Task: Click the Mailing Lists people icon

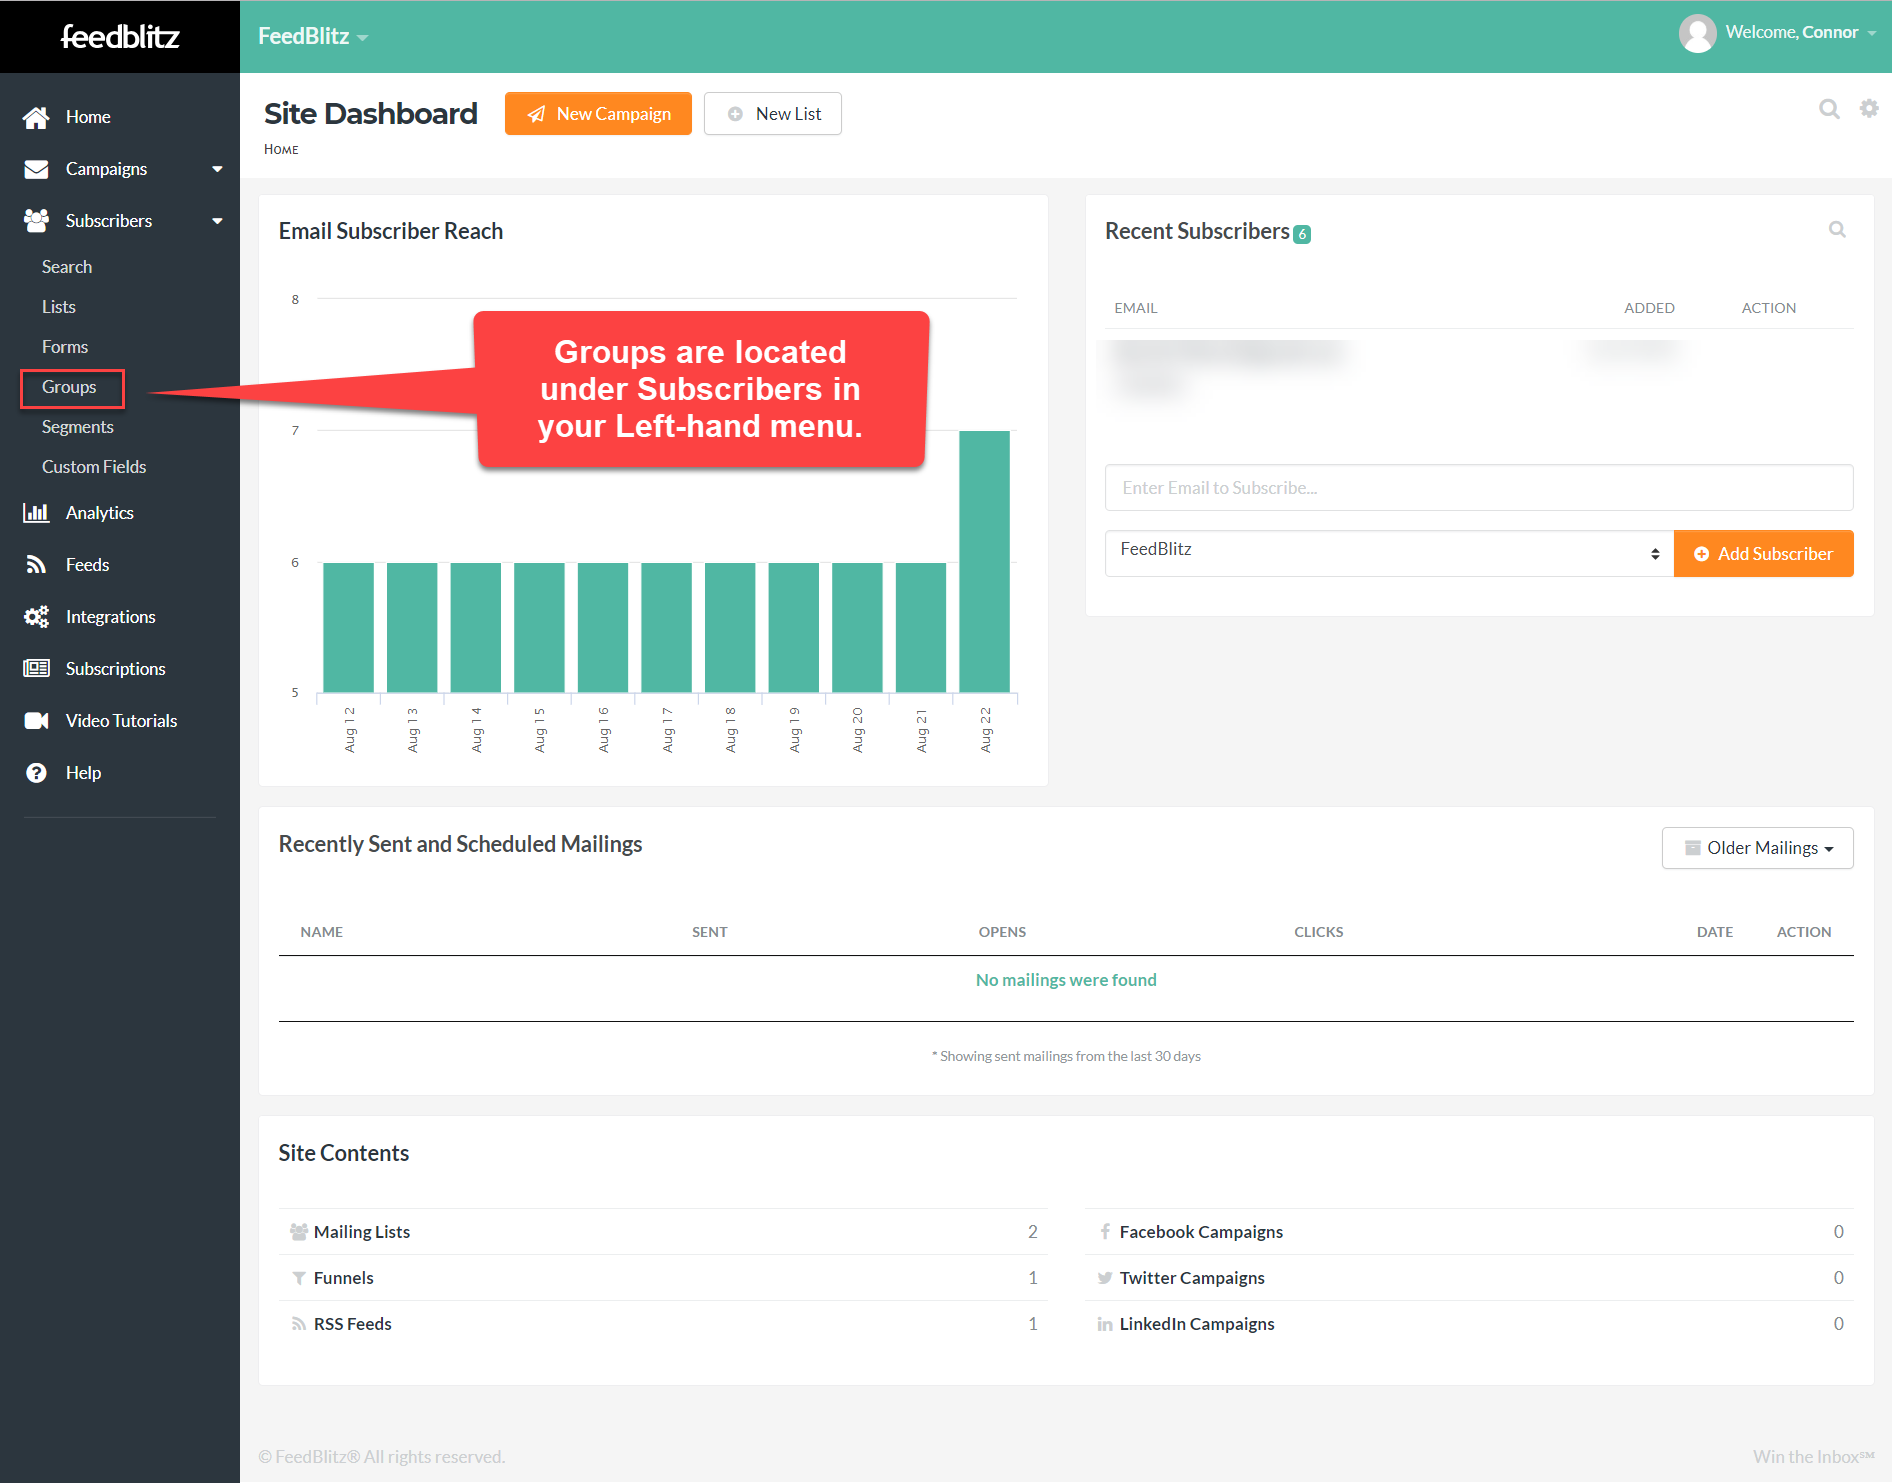Action: [298, 1232]
